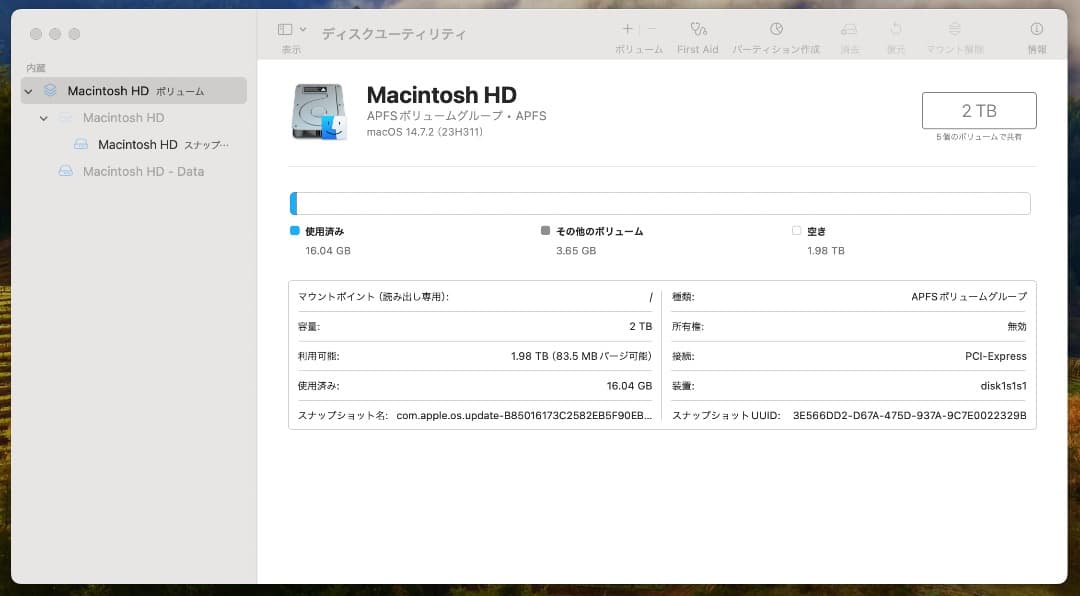Add a volume with the plus icon

coord(627,28)
